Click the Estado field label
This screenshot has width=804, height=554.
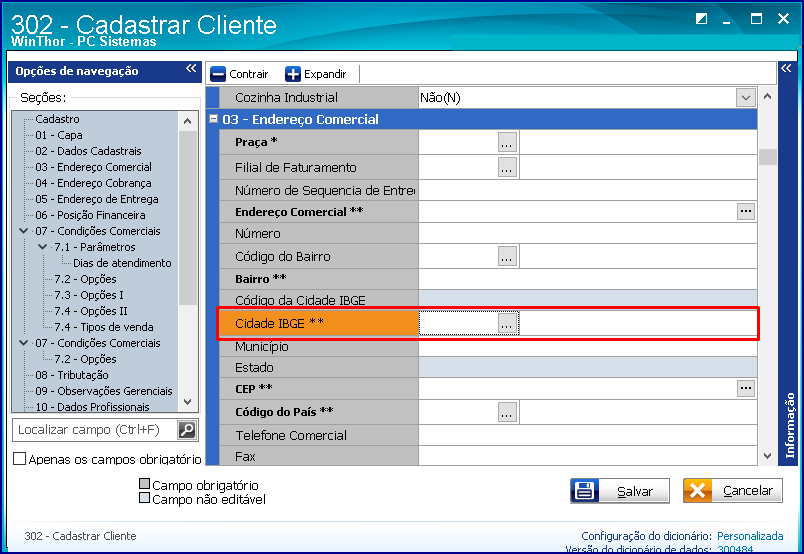coord(254,367)
